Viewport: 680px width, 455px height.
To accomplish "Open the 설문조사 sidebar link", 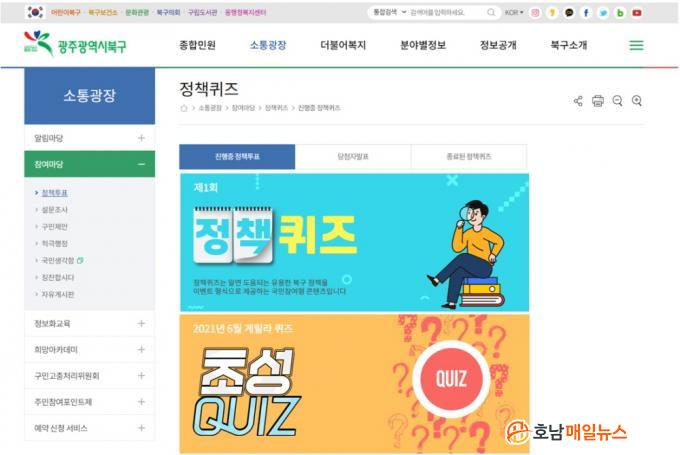I will coord(55,210).
